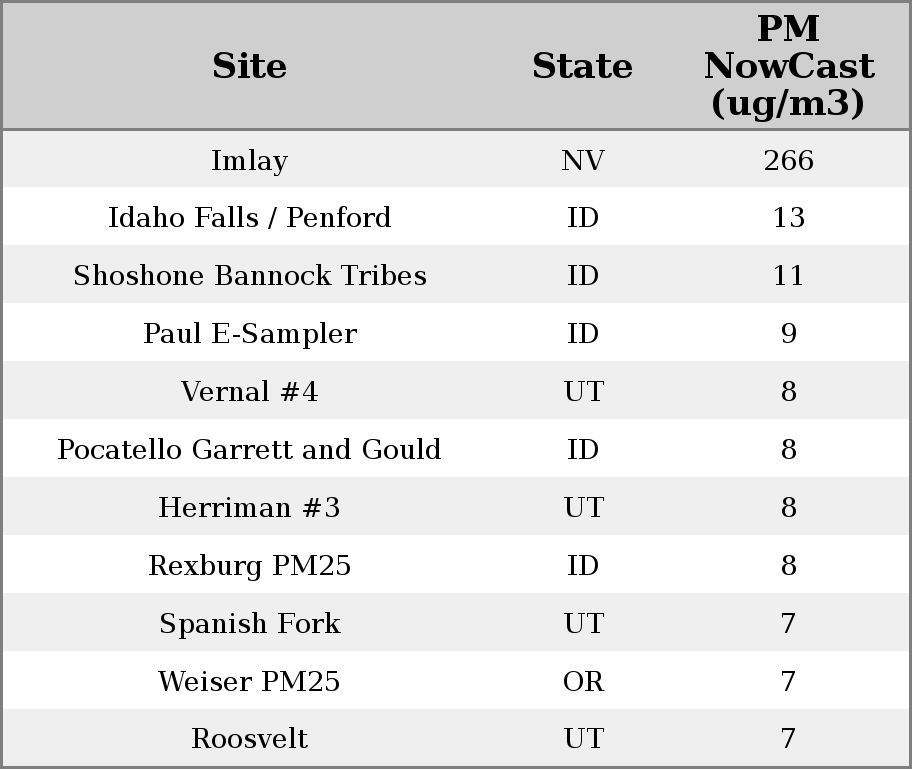
Task: Click the NV state cell
Action: point(582,160)
